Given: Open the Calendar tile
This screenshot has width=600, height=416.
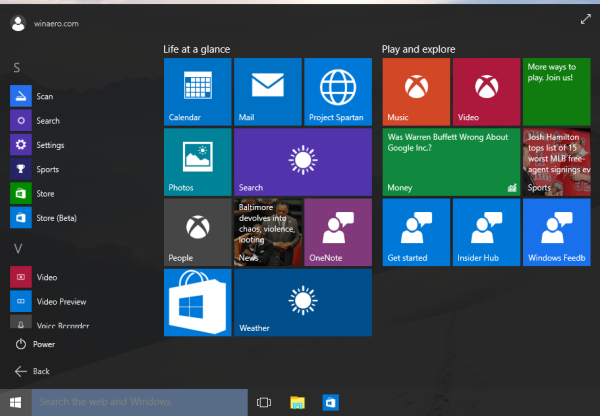Looking at the screenshot, I should (198, 92).
